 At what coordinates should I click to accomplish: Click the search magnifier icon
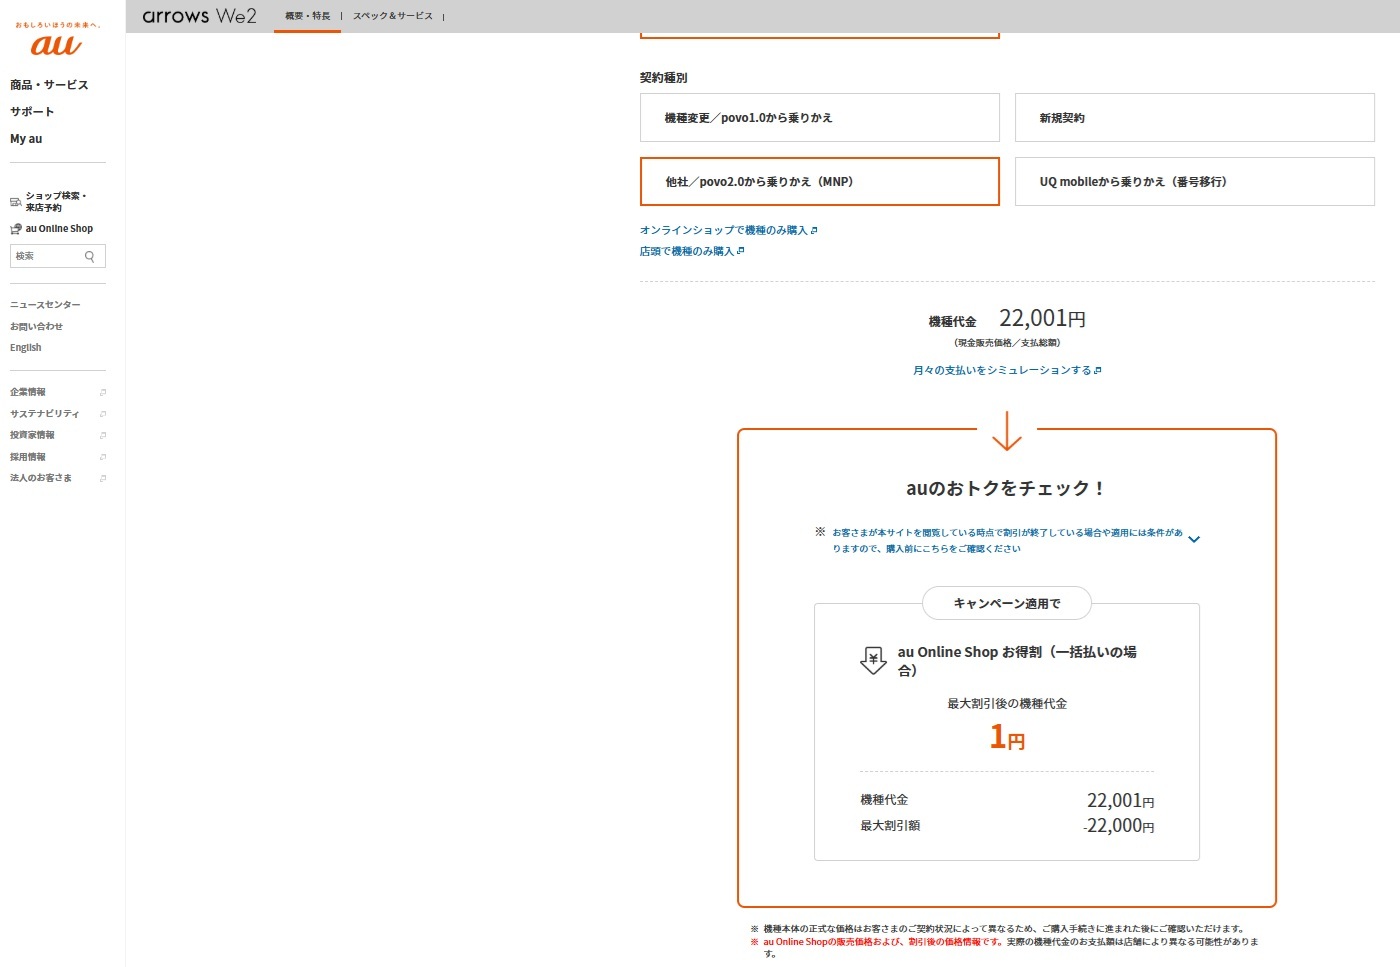click(90, 257)
